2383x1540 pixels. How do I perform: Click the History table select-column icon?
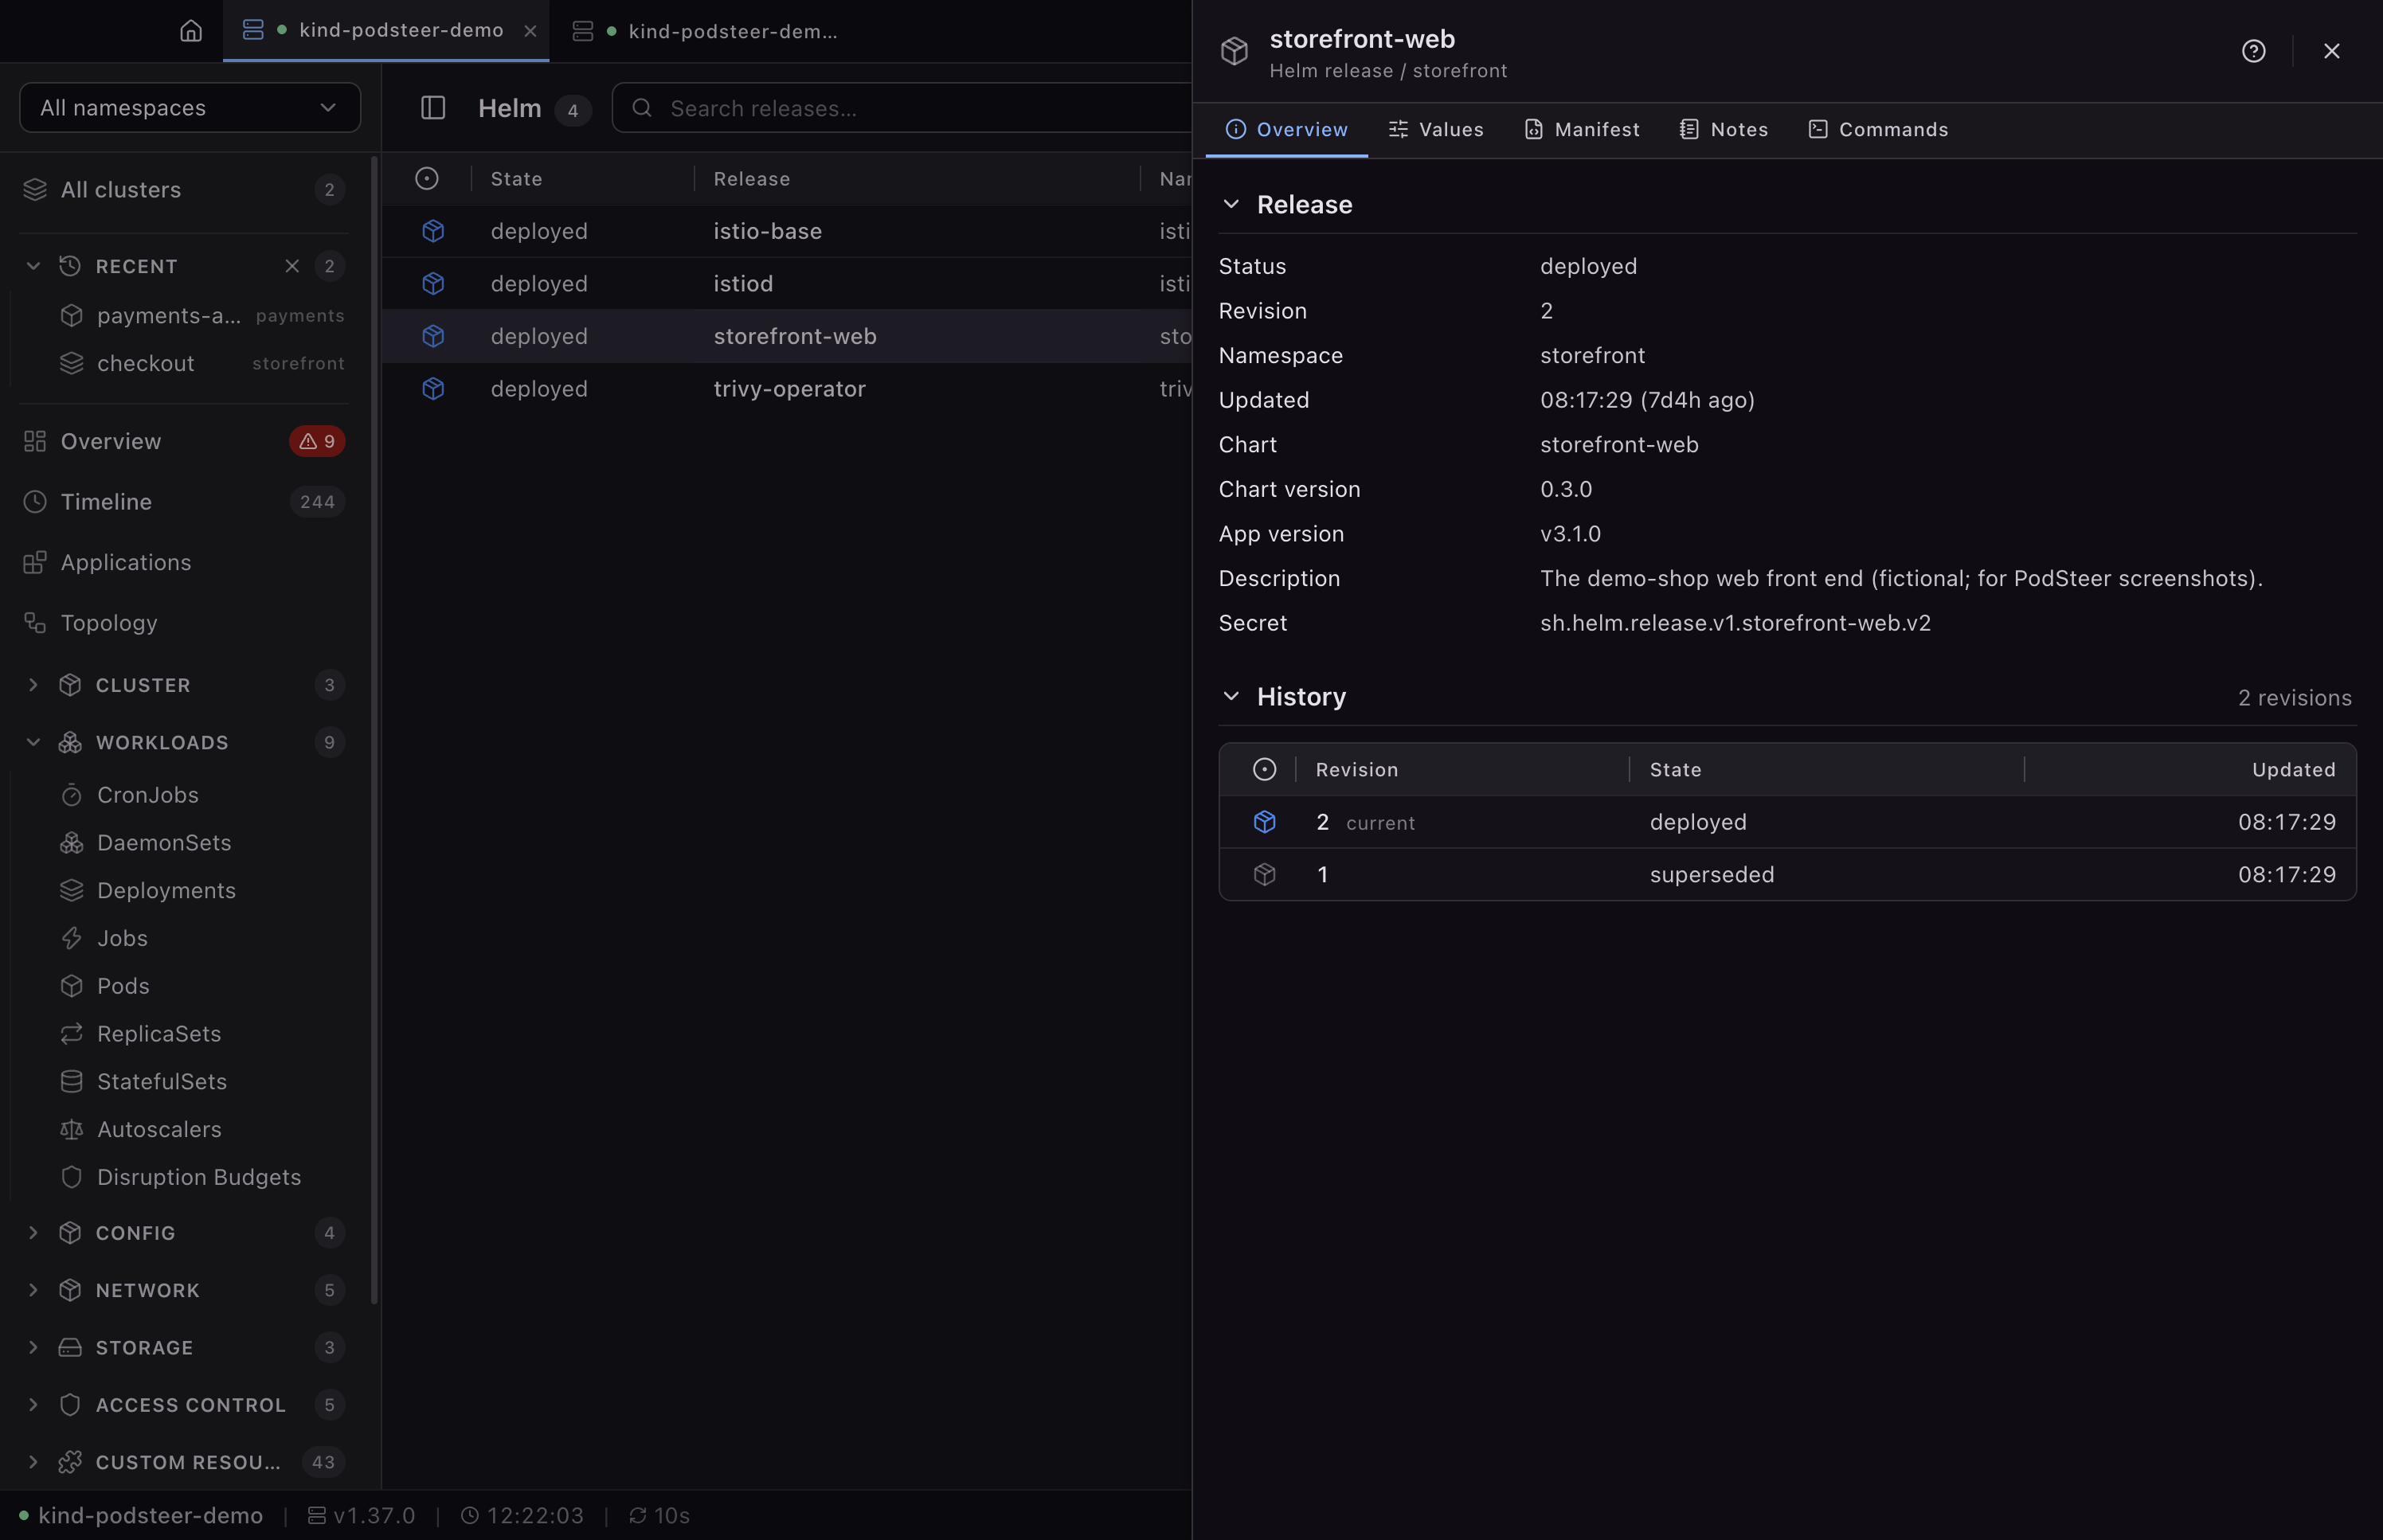click(x=1265, y=769)
